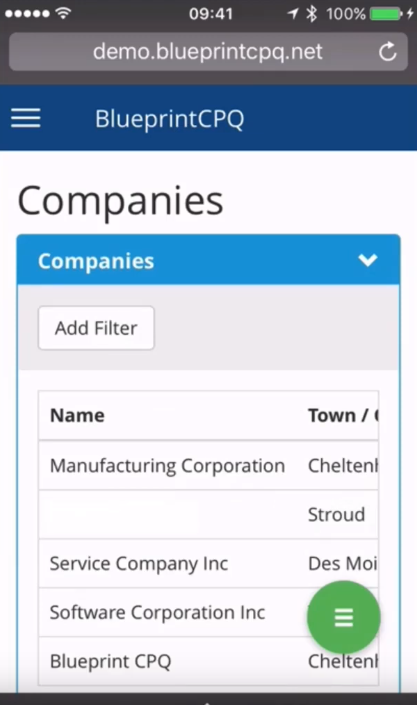The image size is (417, 705).
Task: Click the Des Moines town cell
Action: pyautogui.click(x=343, y=563)
